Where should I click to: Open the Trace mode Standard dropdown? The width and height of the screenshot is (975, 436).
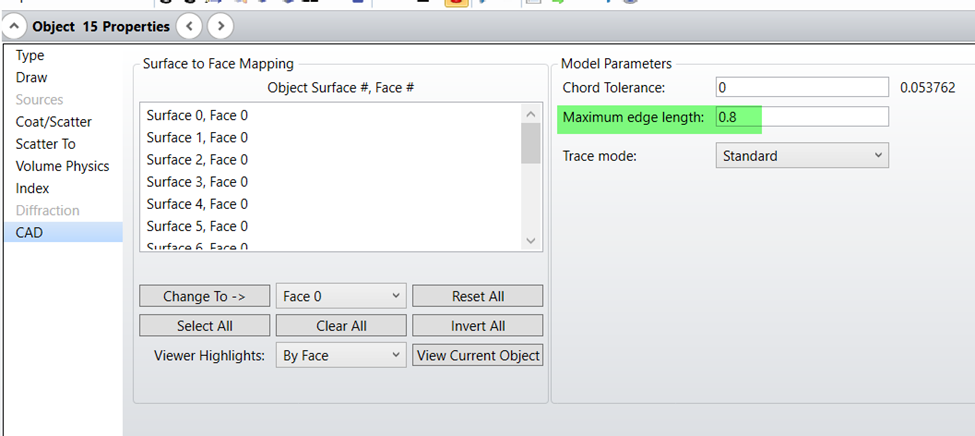(802, 156)
